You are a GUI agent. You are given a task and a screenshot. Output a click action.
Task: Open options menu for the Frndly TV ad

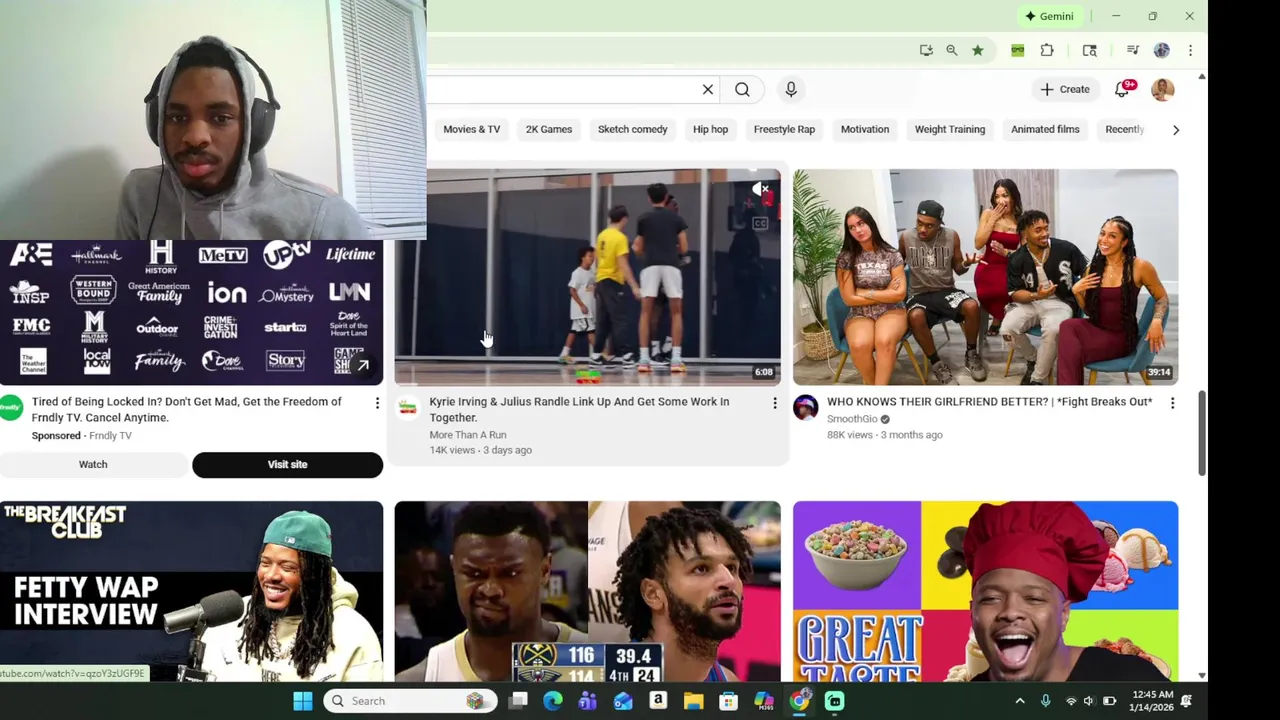(377, 403)
